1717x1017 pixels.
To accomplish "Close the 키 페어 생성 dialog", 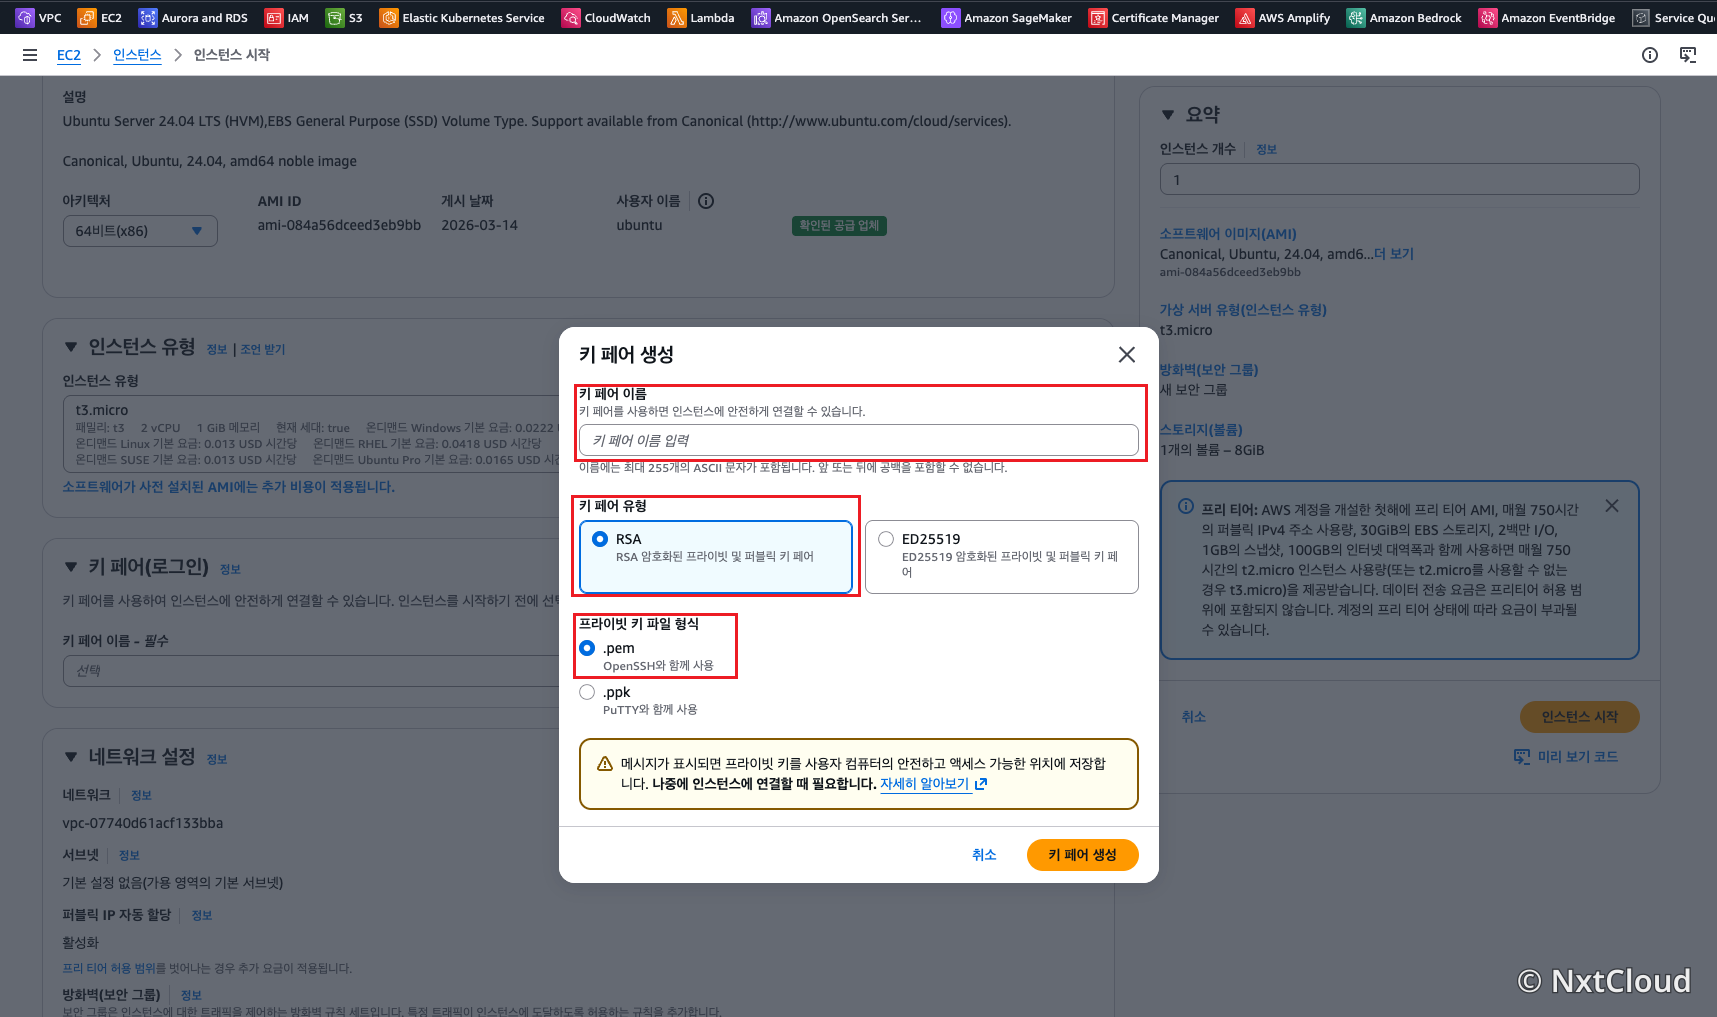I will [1127, 354].
